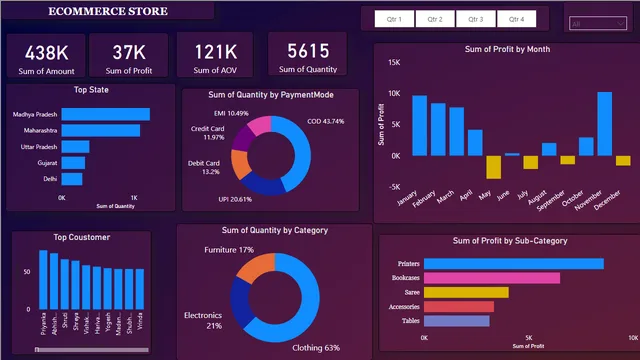Click the yellow December negative bar
Screen dimensions: 640x360
pyautogui.click(x=623, y=161)
